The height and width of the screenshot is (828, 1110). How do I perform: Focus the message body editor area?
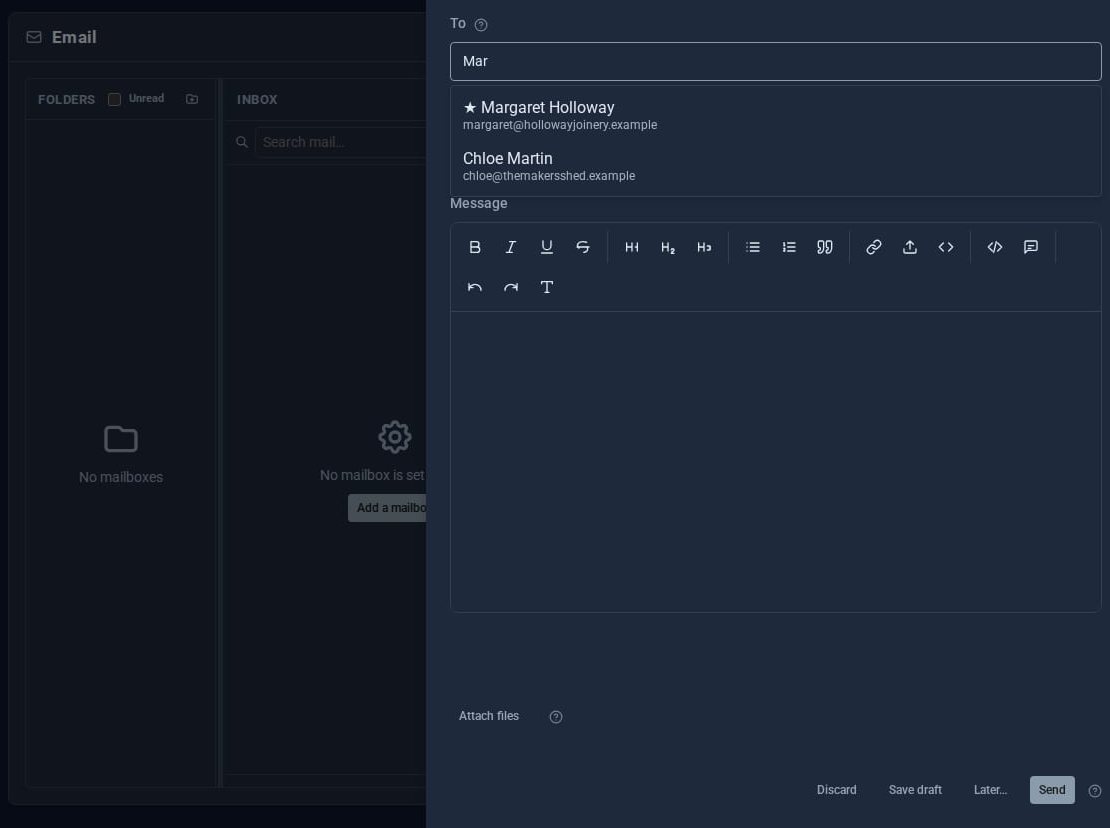[x=775, y=461]
